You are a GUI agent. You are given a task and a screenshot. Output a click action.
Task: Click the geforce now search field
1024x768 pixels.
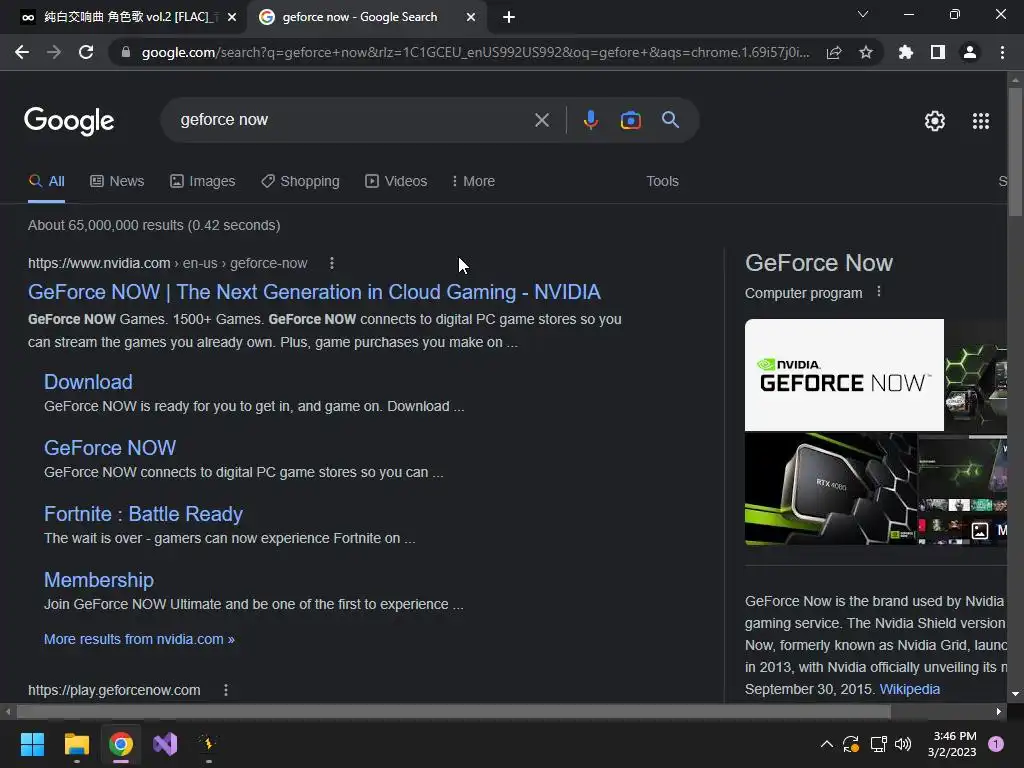(353, 120)
